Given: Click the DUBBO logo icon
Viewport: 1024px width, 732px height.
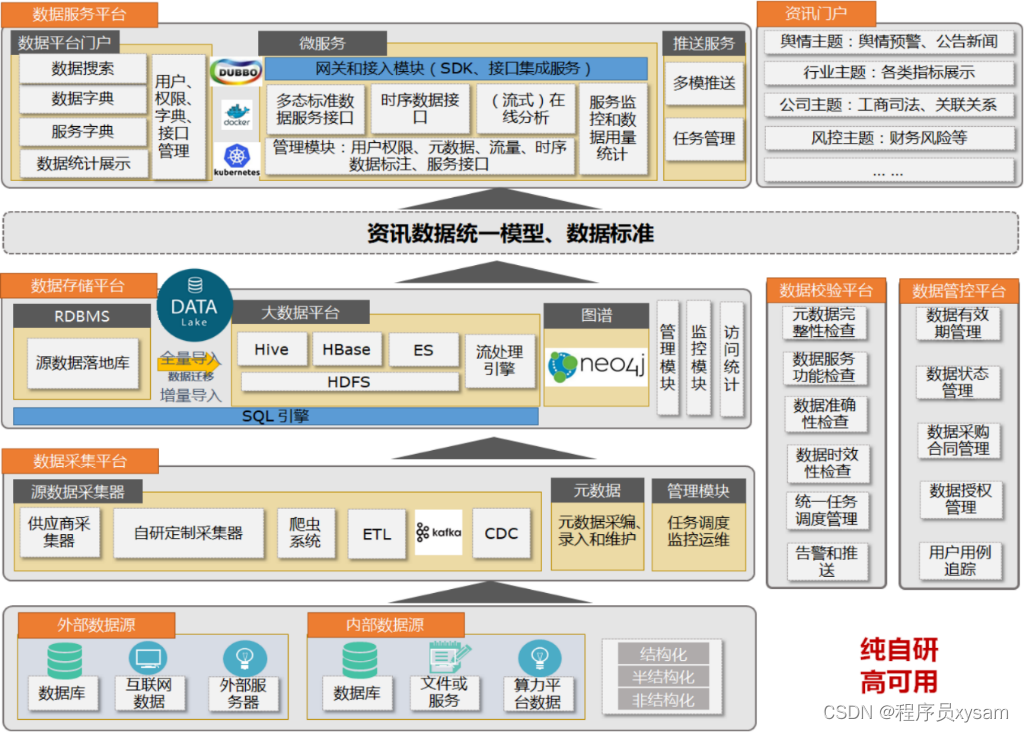Looking at the screenshot, I should click(x=237, y=72).
